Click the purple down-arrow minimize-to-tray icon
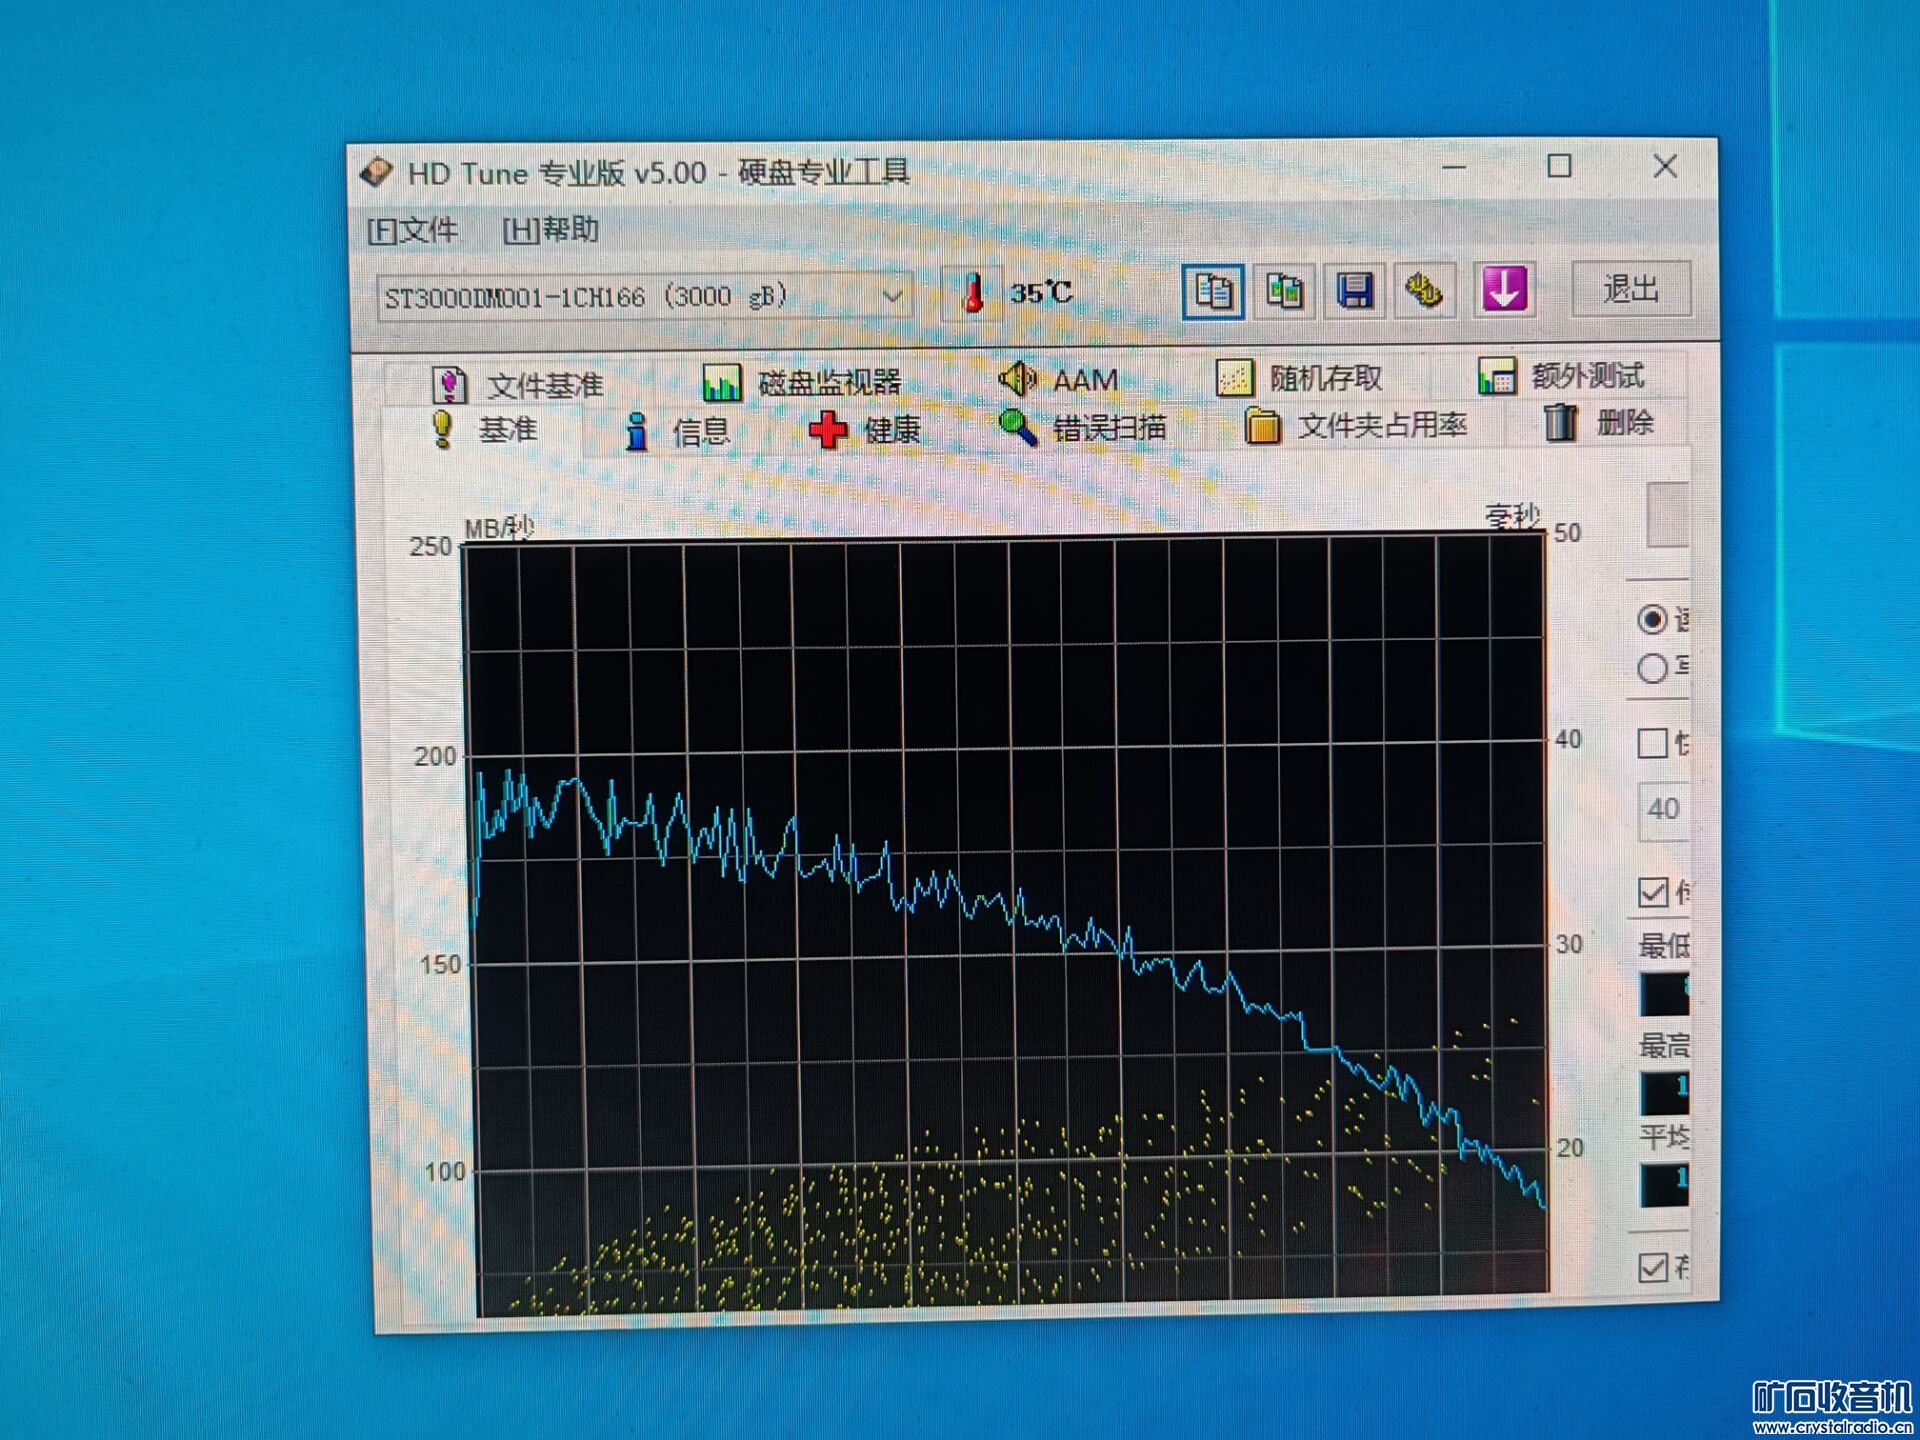This screenshot has width=1920, height=1440. click(x=1504, y=290)
